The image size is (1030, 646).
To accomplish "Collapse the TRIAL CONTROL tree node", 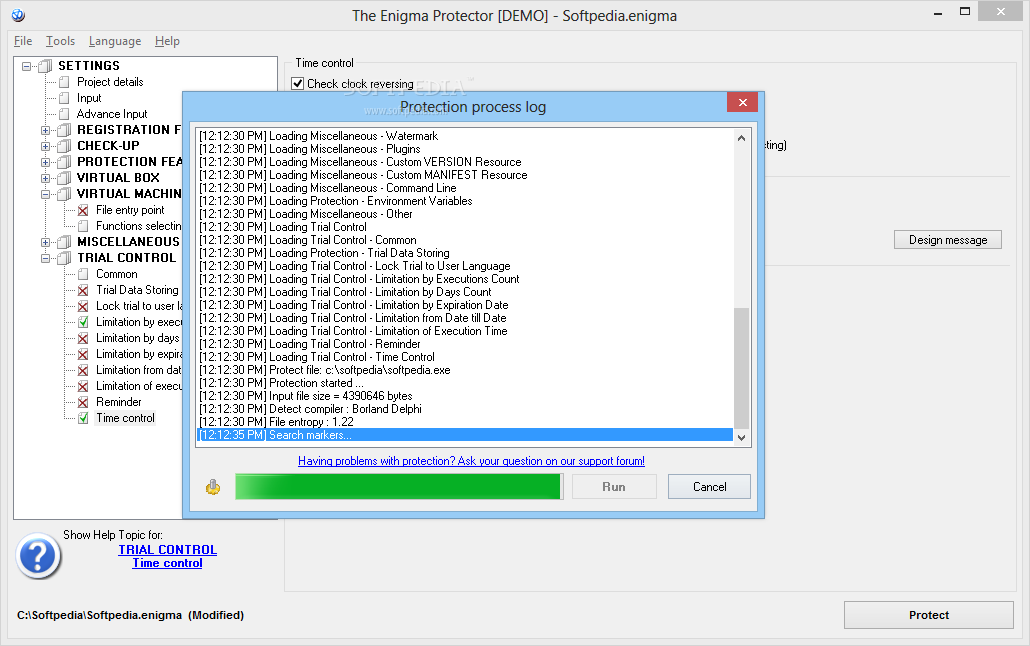I will (45, 258).
